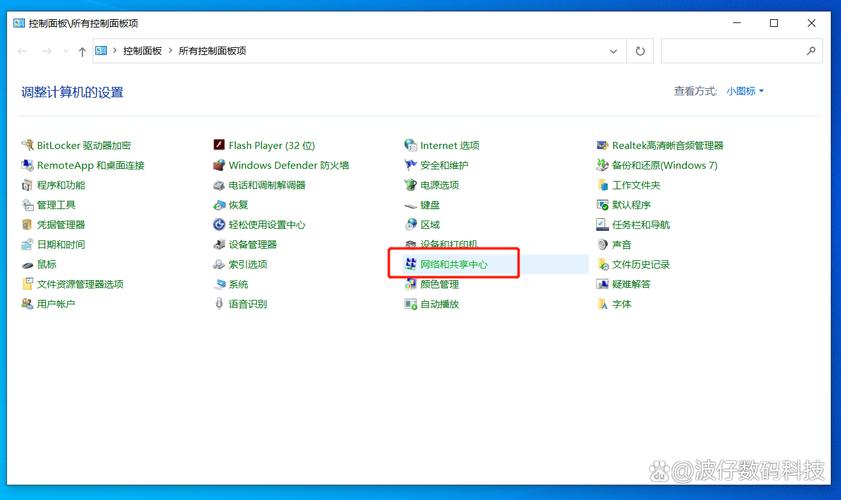Click the 文件资源管理器选项 icon
841x500 pixels.
pos(27,284)
